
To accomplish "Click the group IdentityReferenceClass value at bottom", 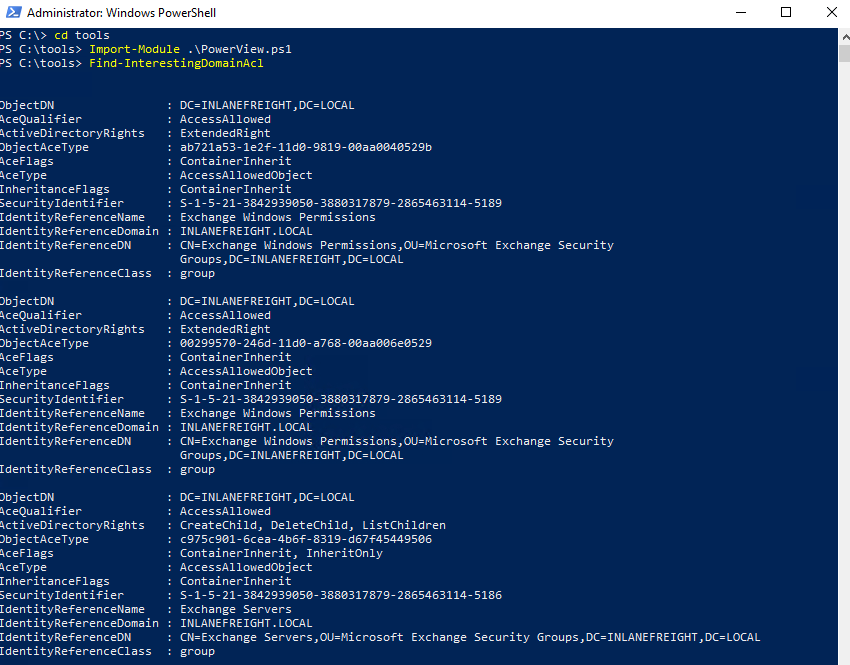I will click(x=197, y=651).
